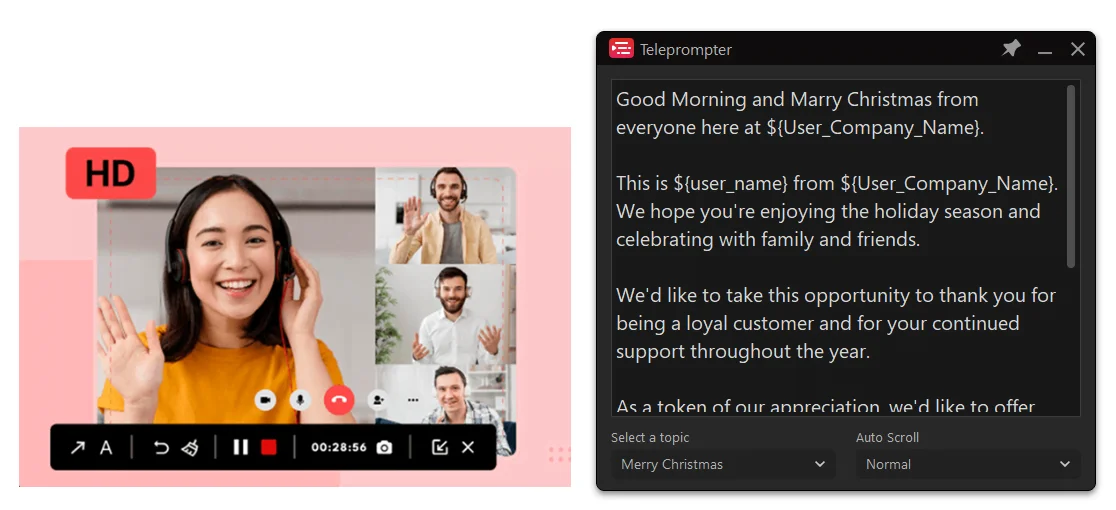Close the recording toolbar
This screenshot has width=1116, height=510.
(468, 447)
